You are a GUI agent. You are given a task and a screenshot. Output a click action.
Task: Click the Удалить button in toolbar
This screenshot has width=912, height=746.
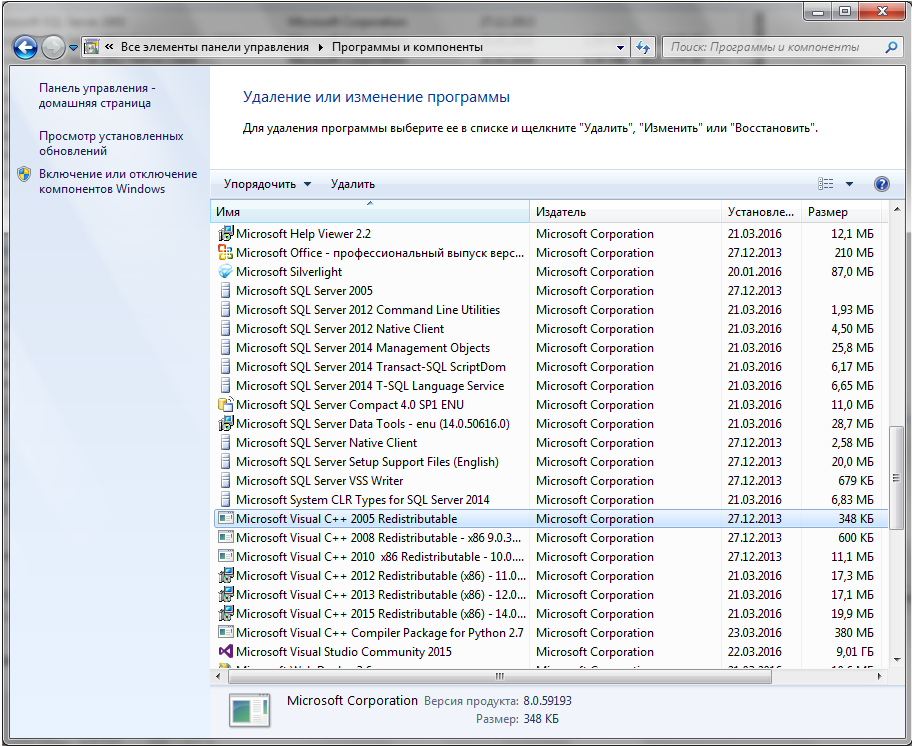(x=353, y=184)
